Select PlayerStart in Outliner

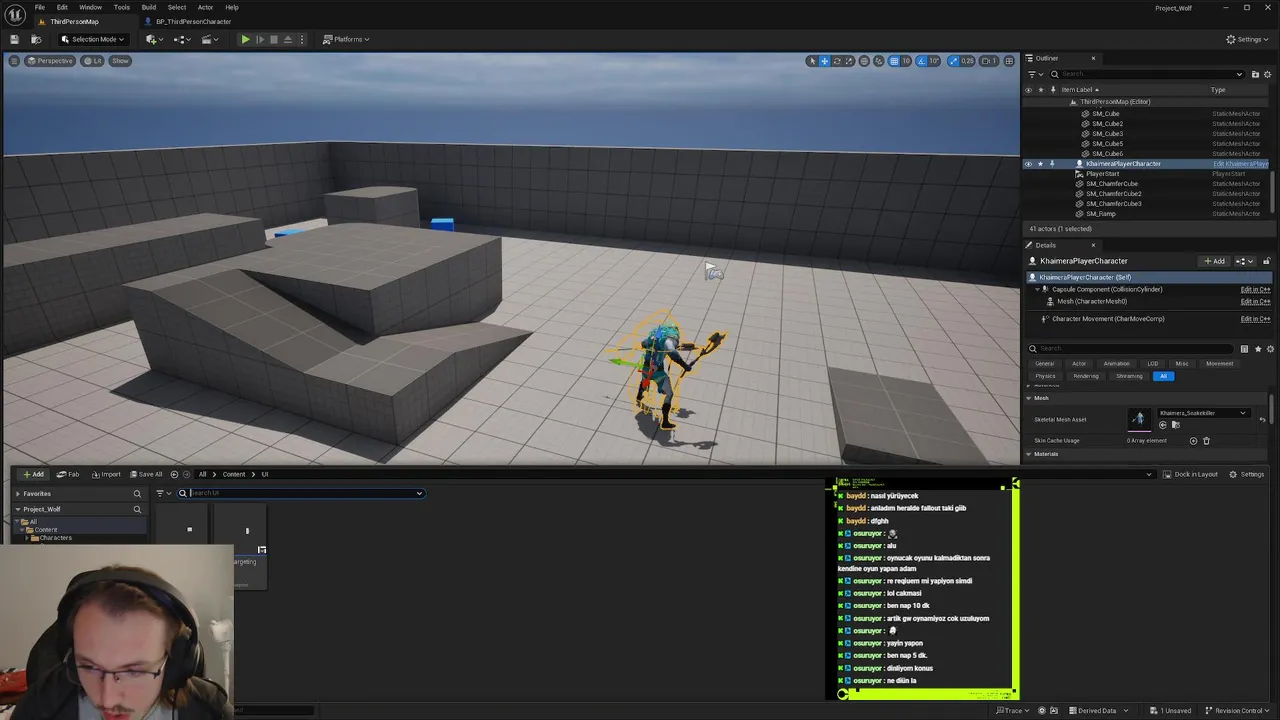coord(1102,174)
